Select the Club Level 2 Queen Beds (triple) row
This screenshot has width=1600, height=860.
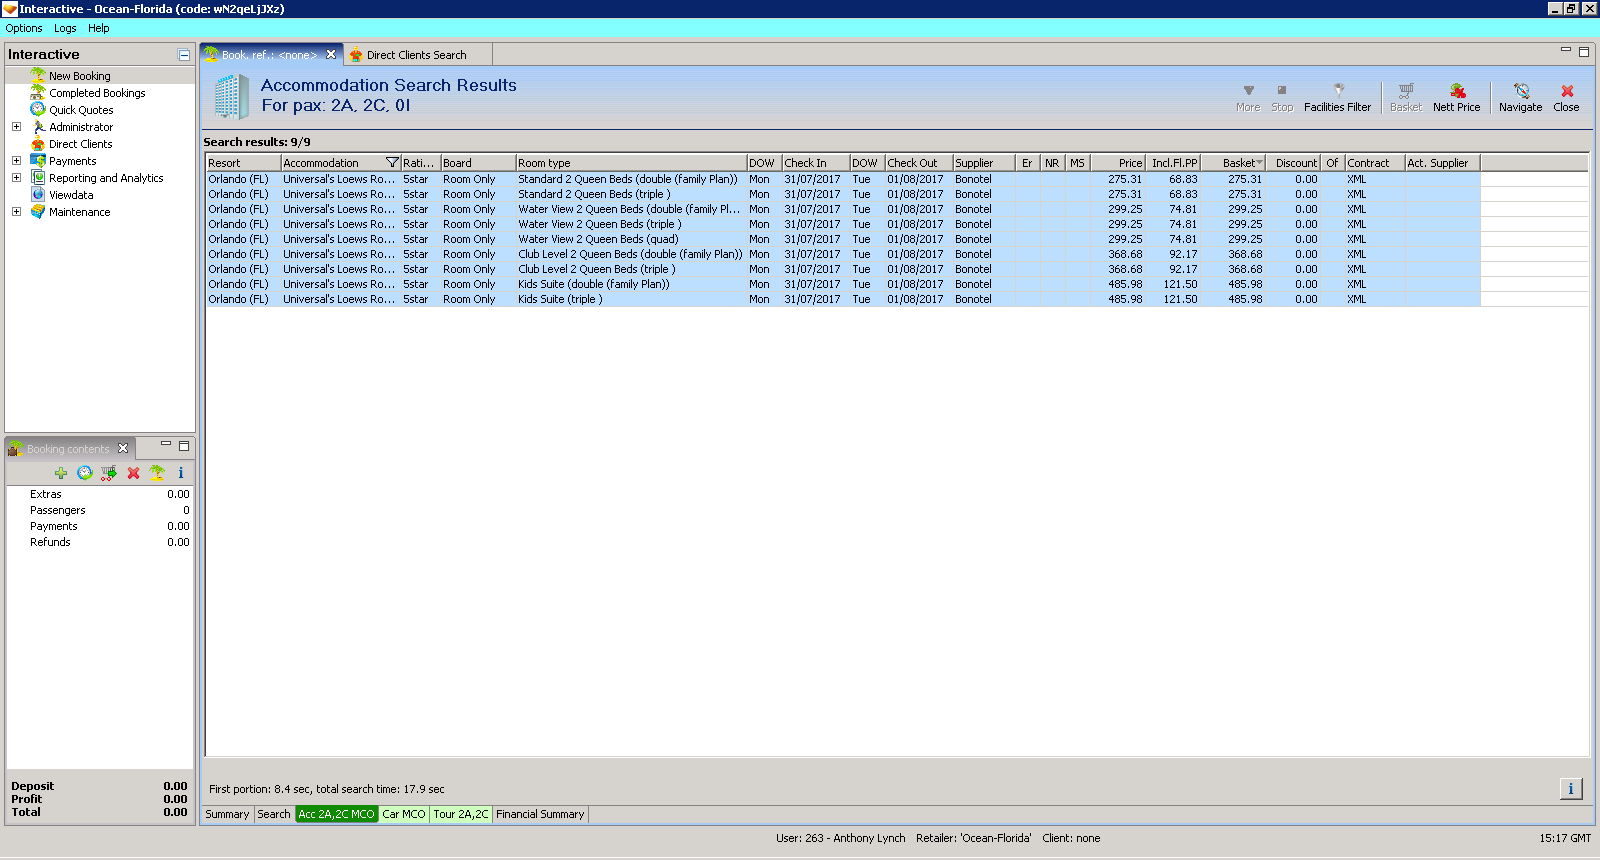coord(843,269)
